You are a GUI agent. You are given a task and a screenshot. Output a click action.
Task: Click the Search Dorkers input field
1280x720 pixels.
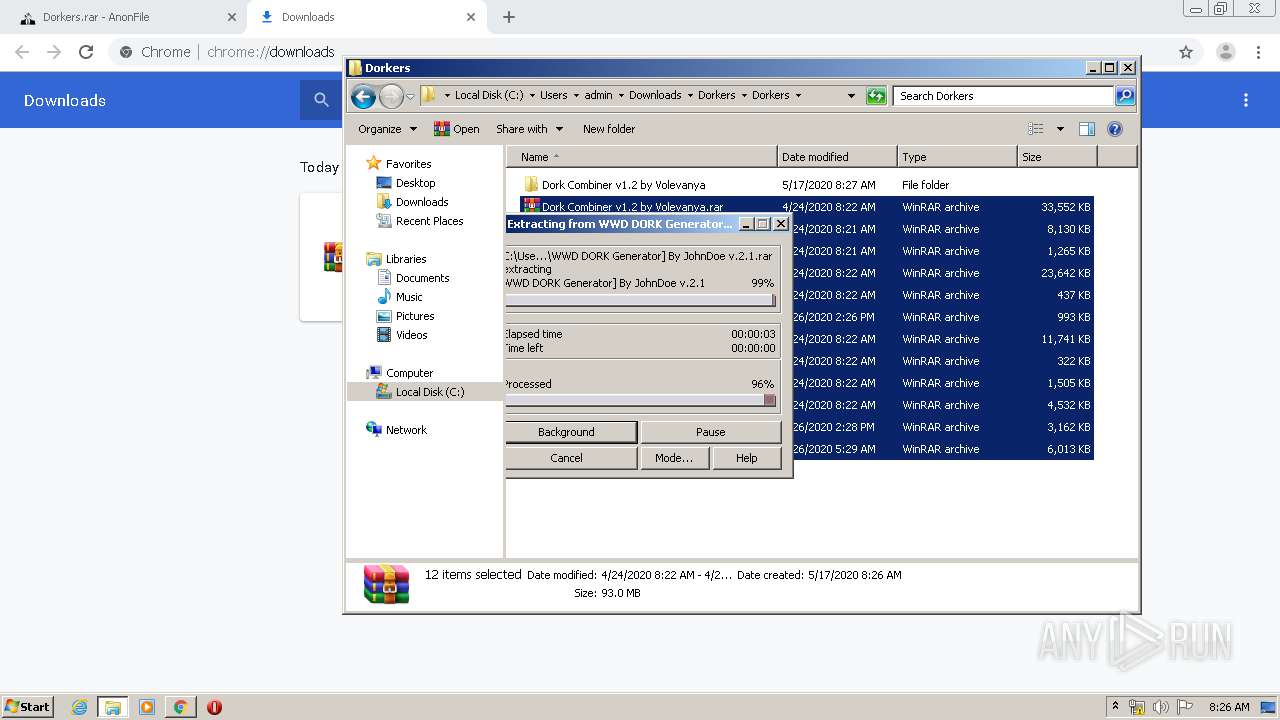coord(1003,96)
